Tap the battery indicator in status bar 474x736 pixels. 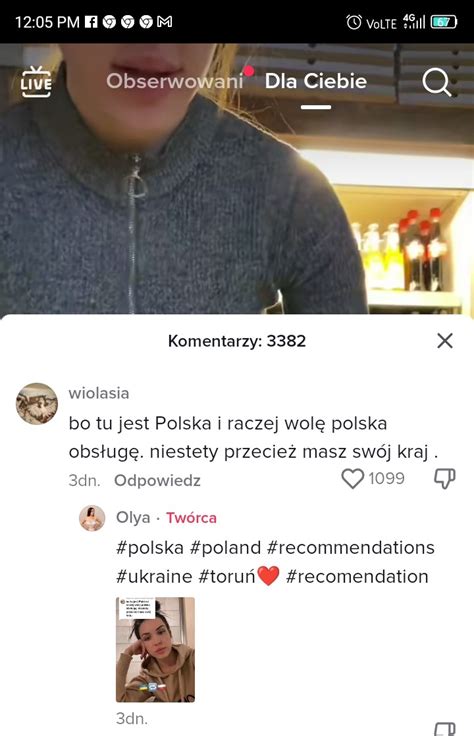coord(443,22)
